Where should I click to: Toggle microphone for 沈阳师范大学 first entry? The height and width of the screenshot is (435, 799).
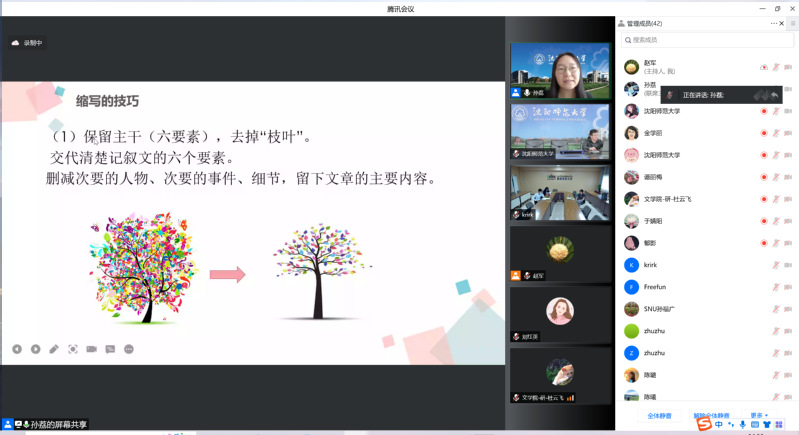[776, 111]
